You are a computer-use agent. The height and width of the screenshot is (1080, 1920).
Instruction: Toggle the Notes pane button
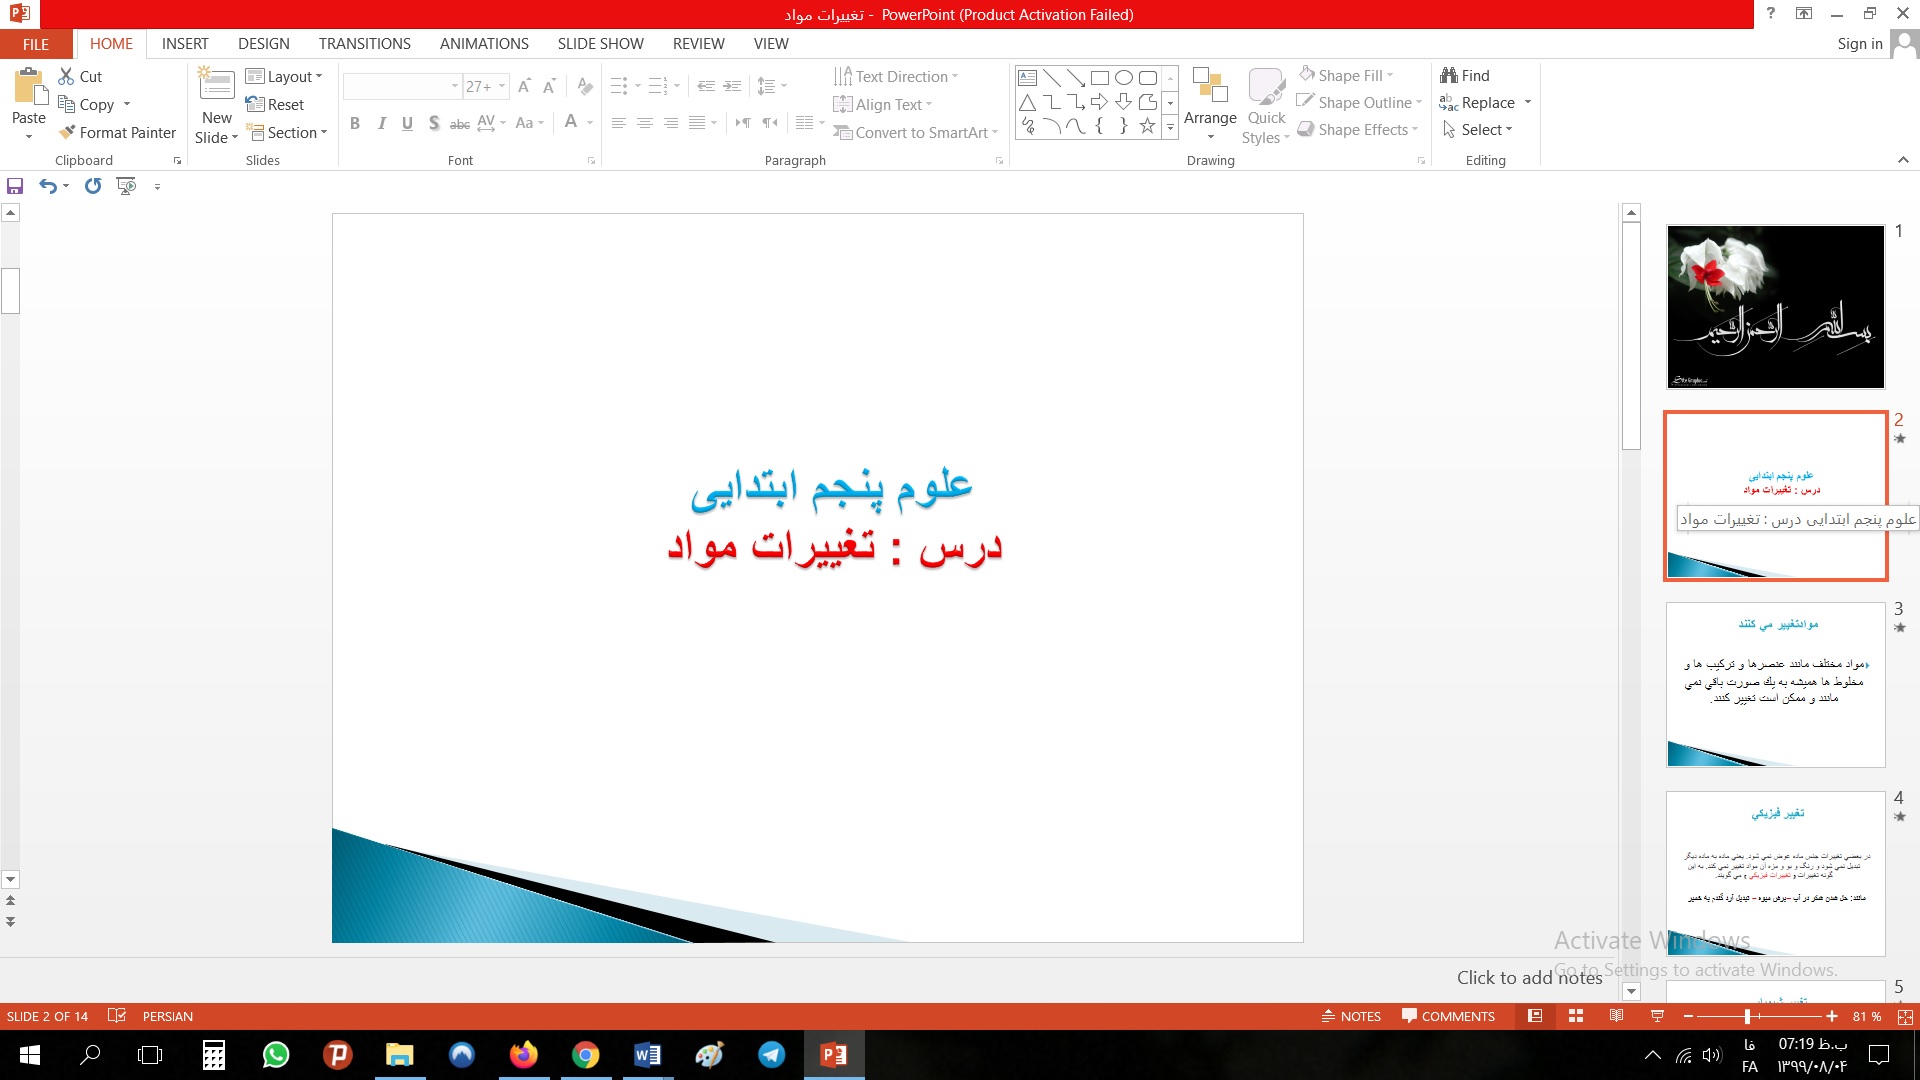1351,1016
